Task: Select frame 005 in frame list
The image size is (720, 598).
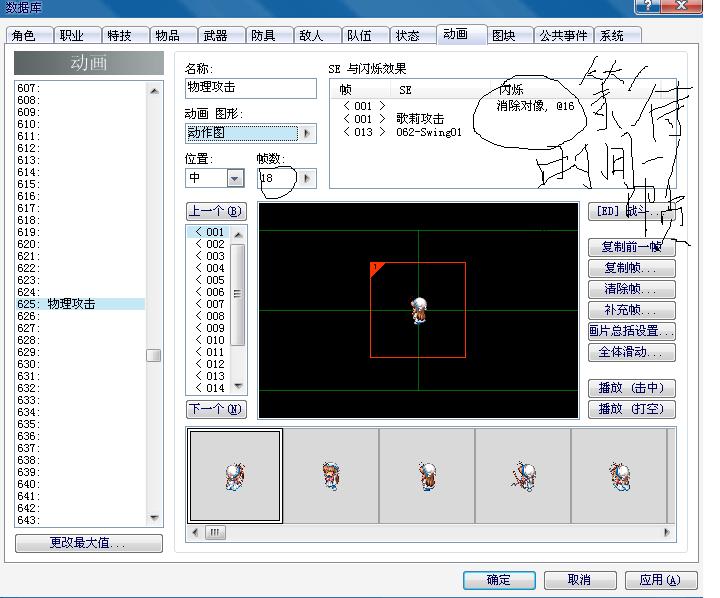Action: click(x=210, y=280)
